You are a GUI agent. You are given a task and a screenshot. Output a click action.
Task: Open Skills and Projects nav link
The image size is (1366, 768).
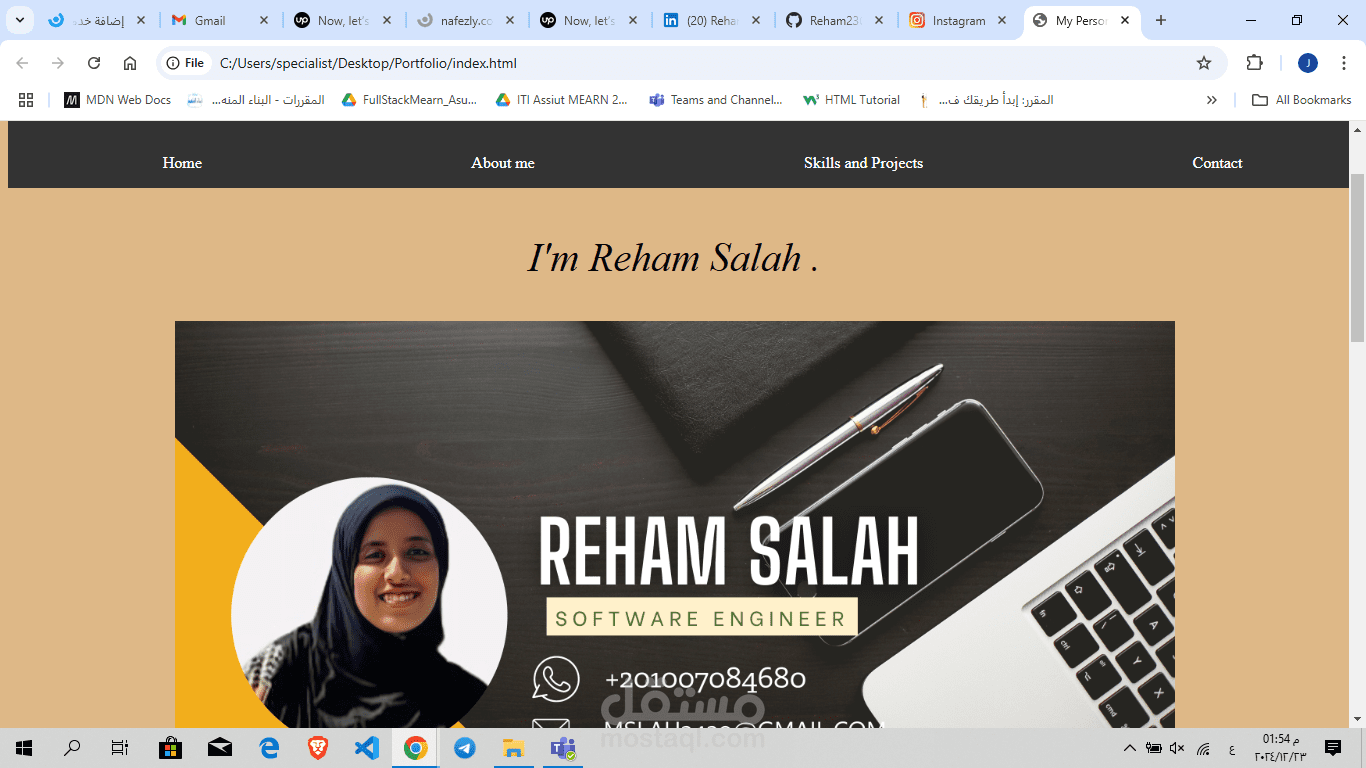click(863, 163)
